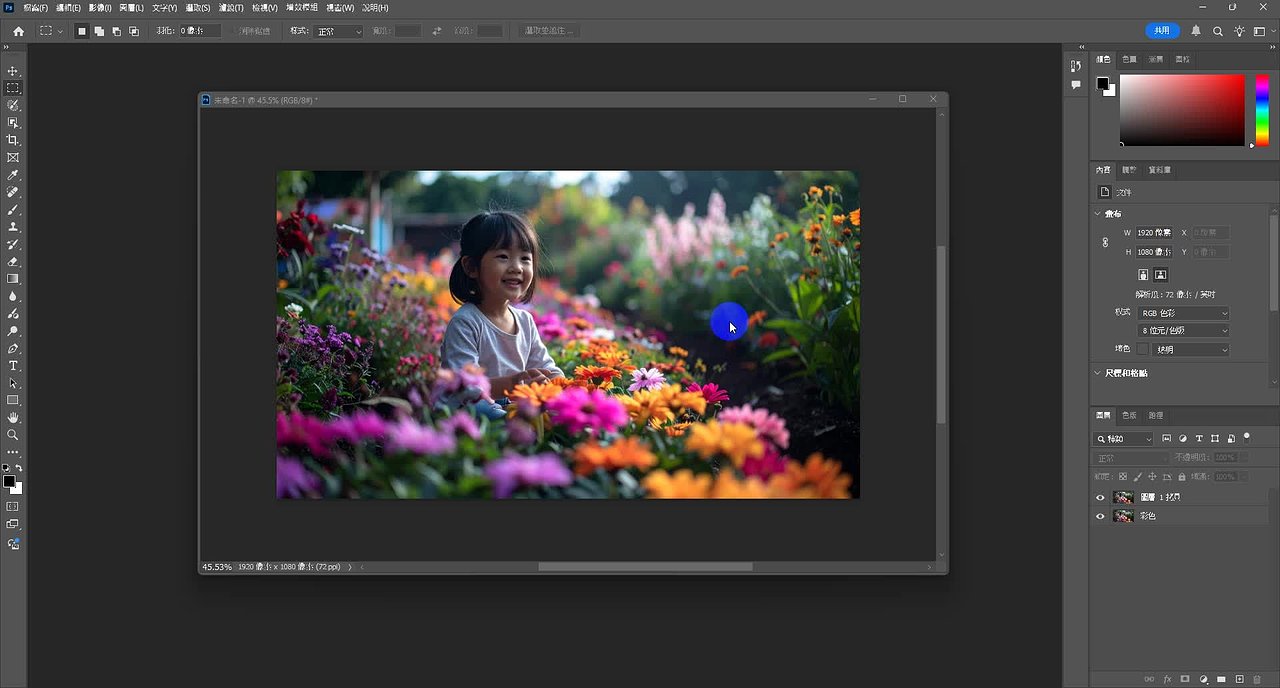Toggle visibility of the 彩色 layer

point(1101,516)
